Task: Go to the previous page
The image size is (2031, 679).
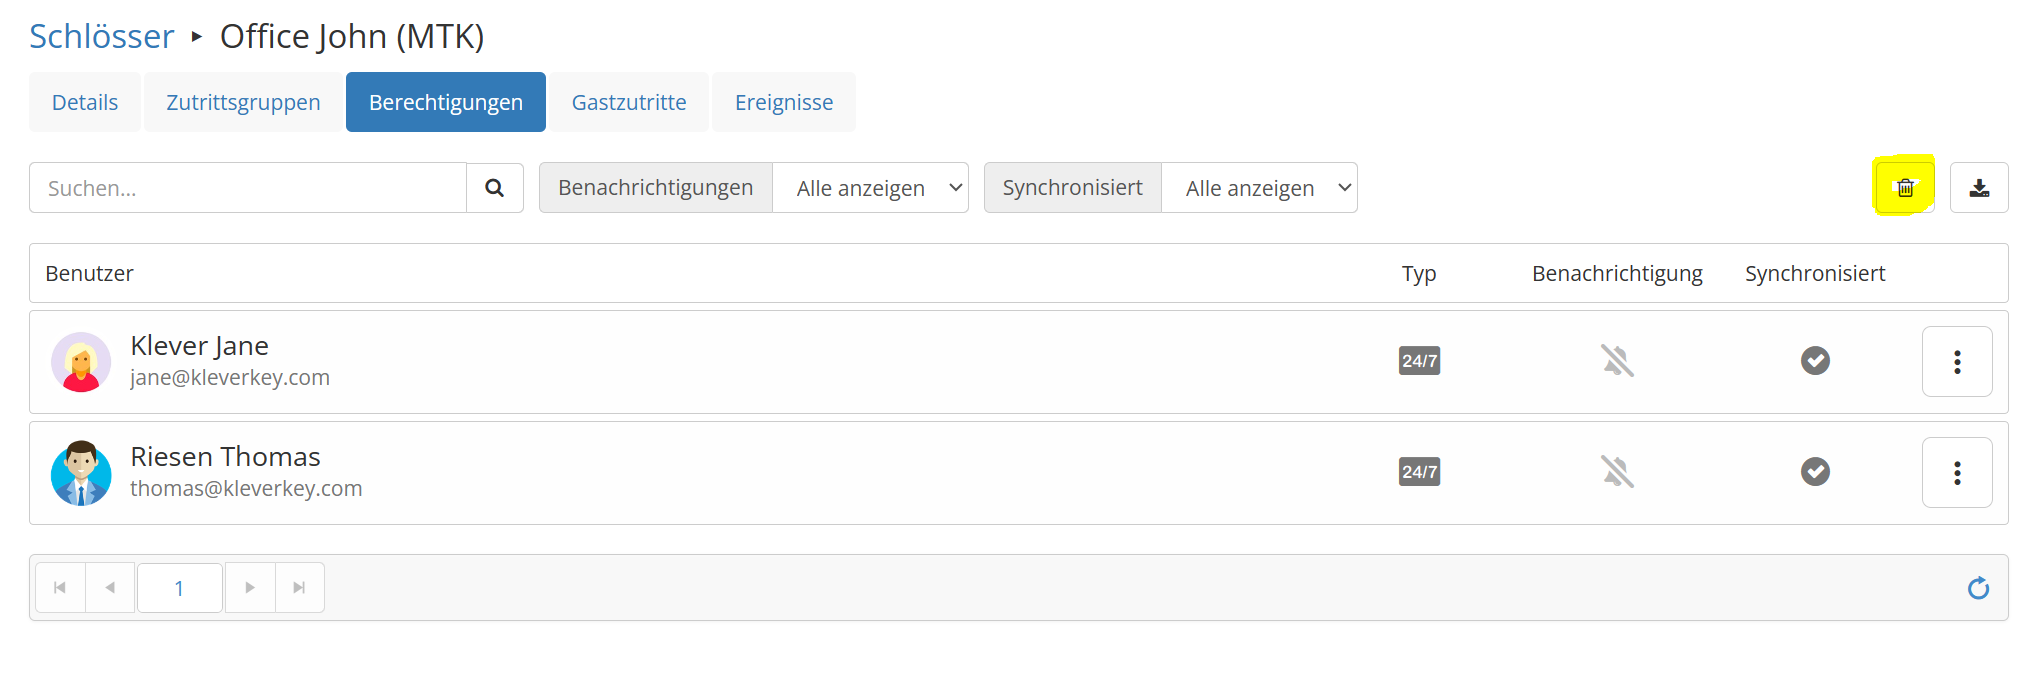Action: (x=110, y=588)
